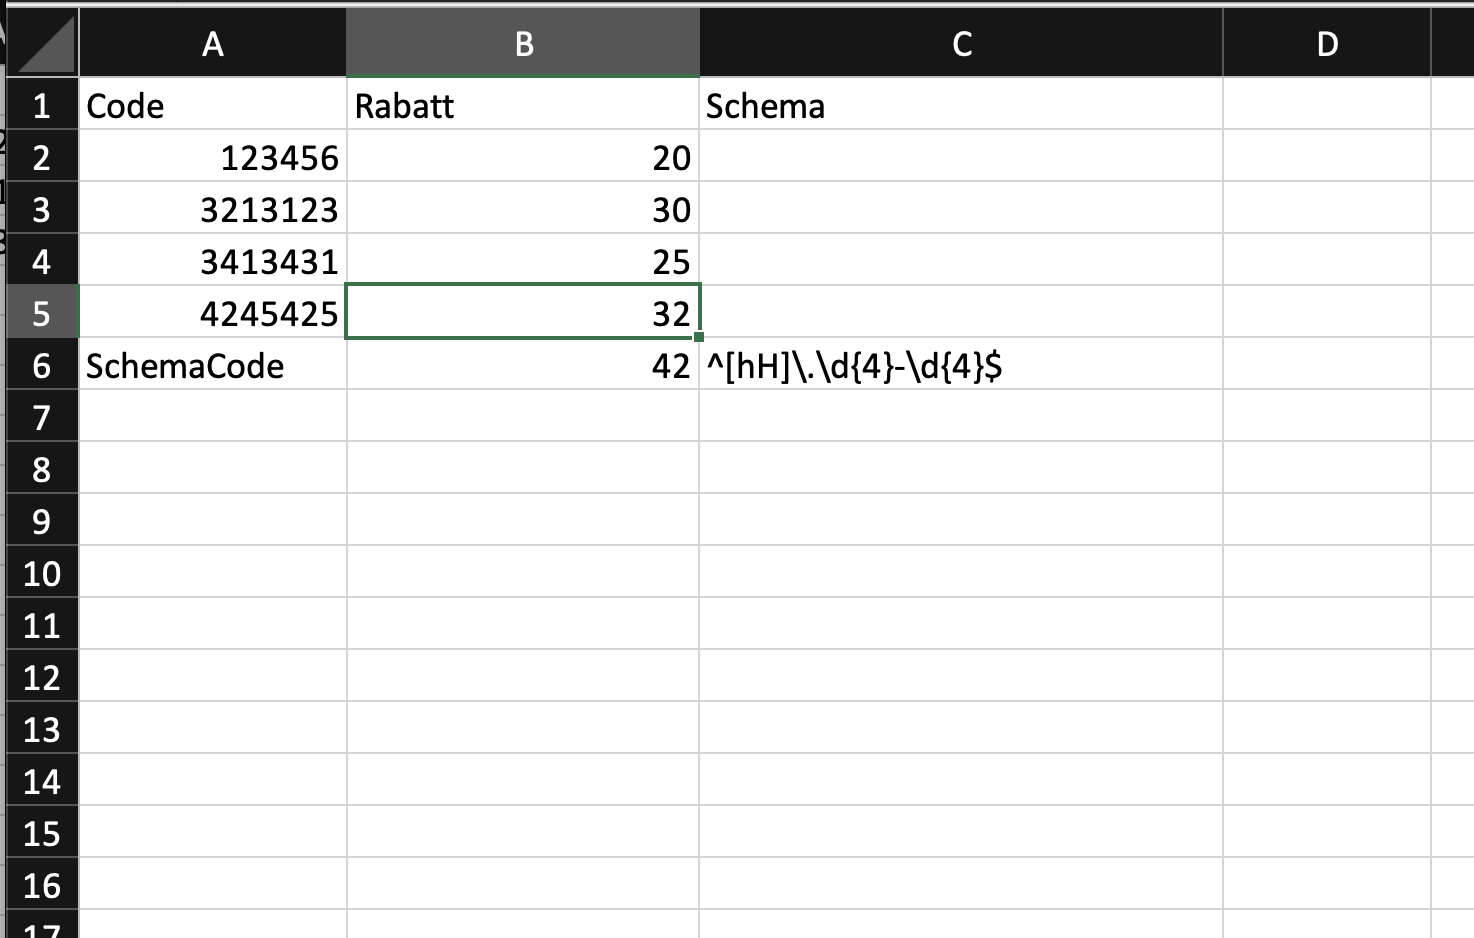Select cell with code 3413431
This screenshot has height=938, width=1474.
point(212,262)
